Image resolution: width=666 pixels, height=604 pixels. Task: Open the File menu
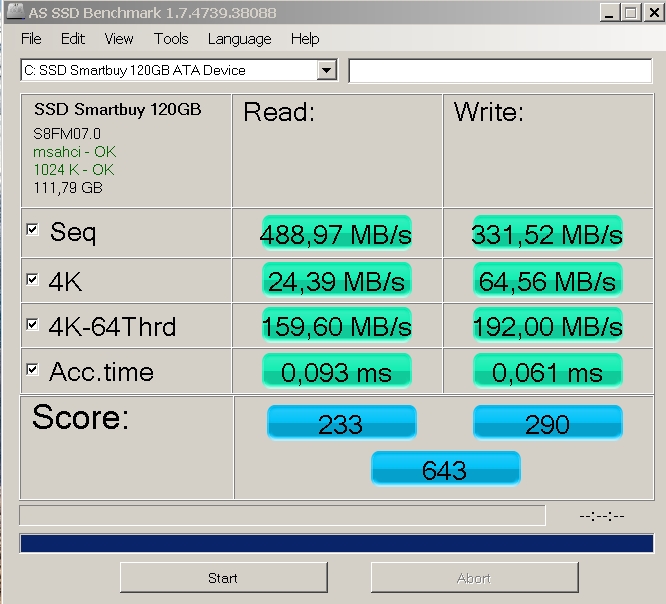31,39
